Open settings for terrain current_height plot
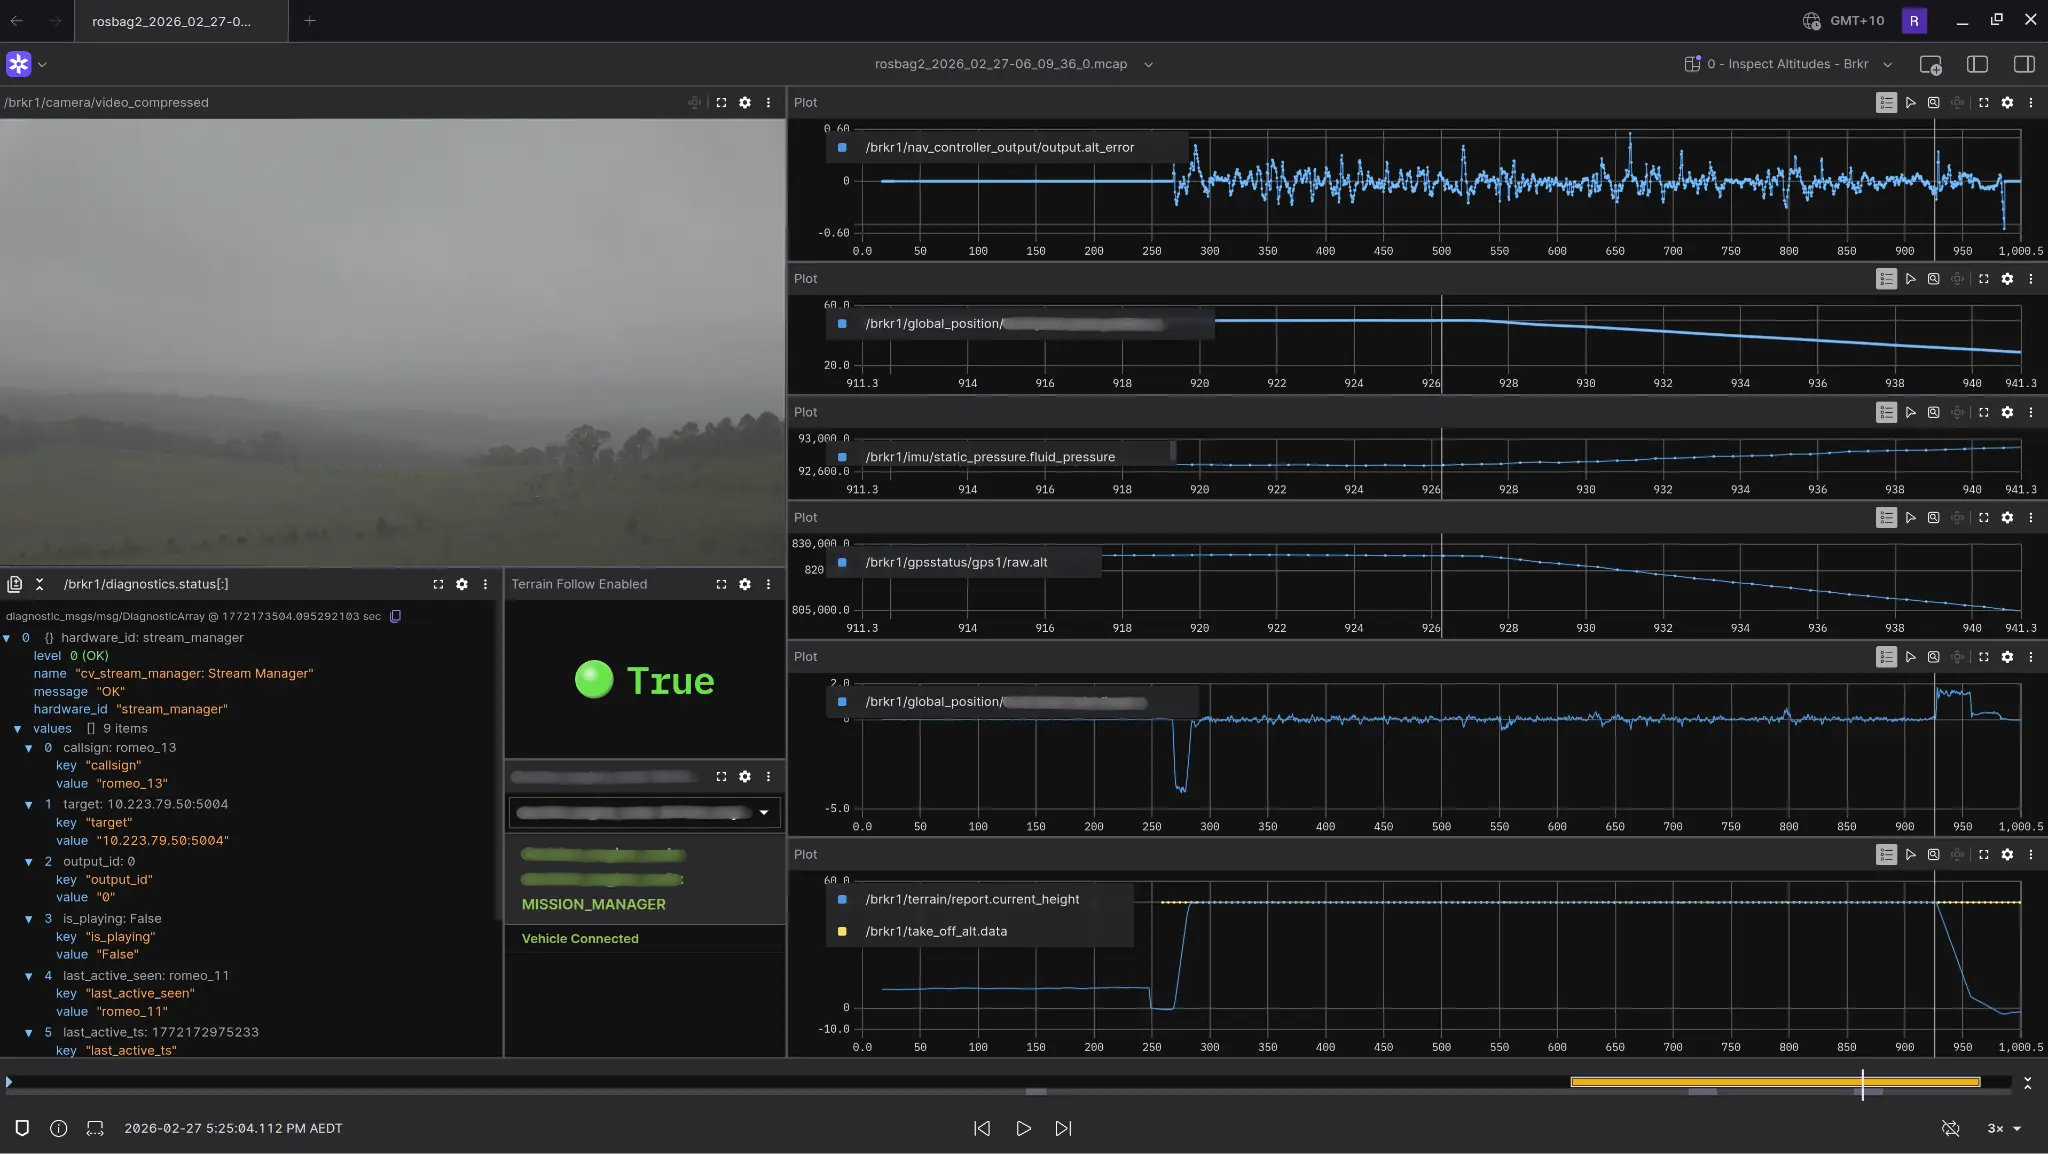The height and width of the screenshot is (1154, 2048). point(2007,855)
